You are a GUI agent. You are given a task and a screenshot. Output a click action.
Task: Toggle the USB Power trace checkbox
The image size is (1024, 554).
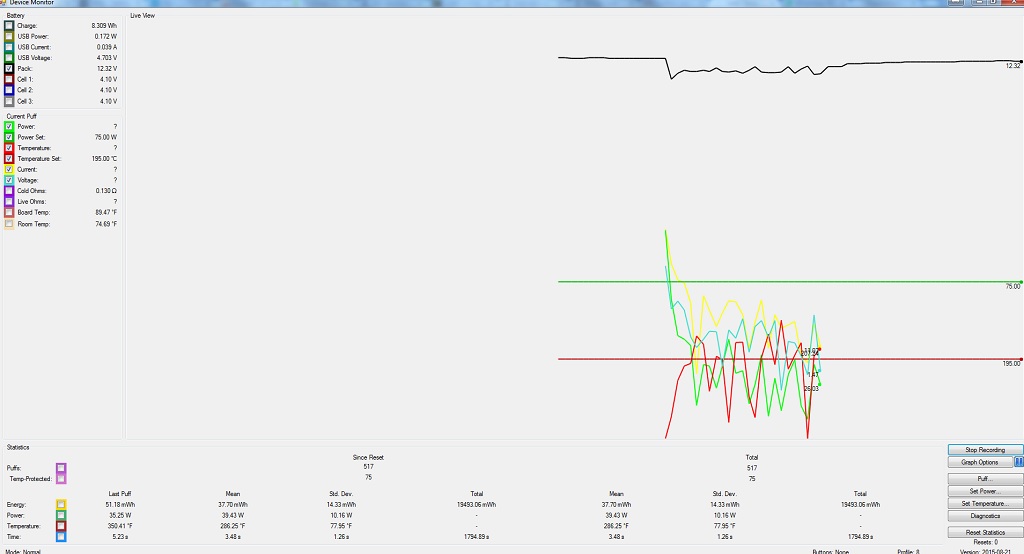coord(9,36)
